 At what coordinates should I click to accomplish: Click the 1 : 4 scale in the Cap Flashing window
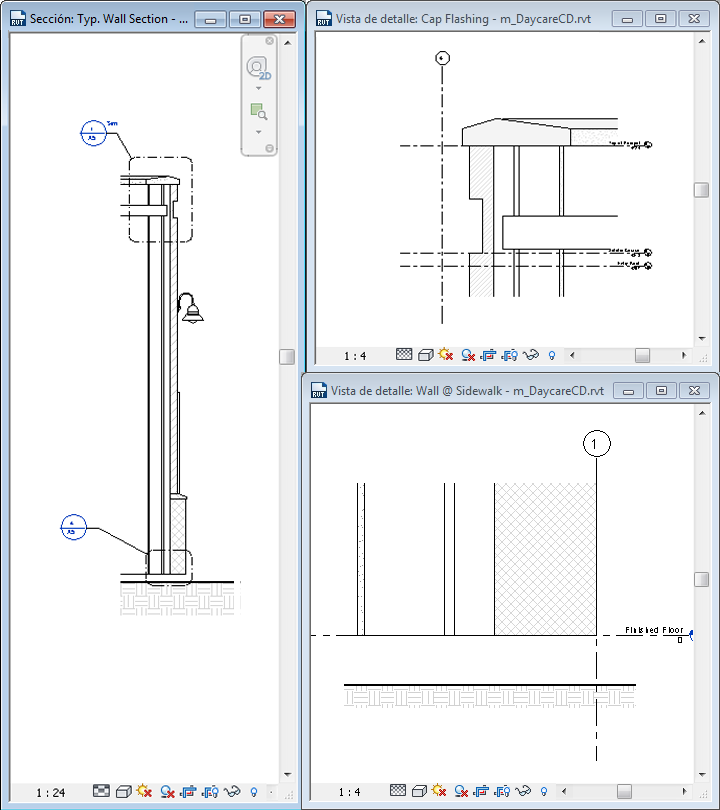[x=355, y=356]
